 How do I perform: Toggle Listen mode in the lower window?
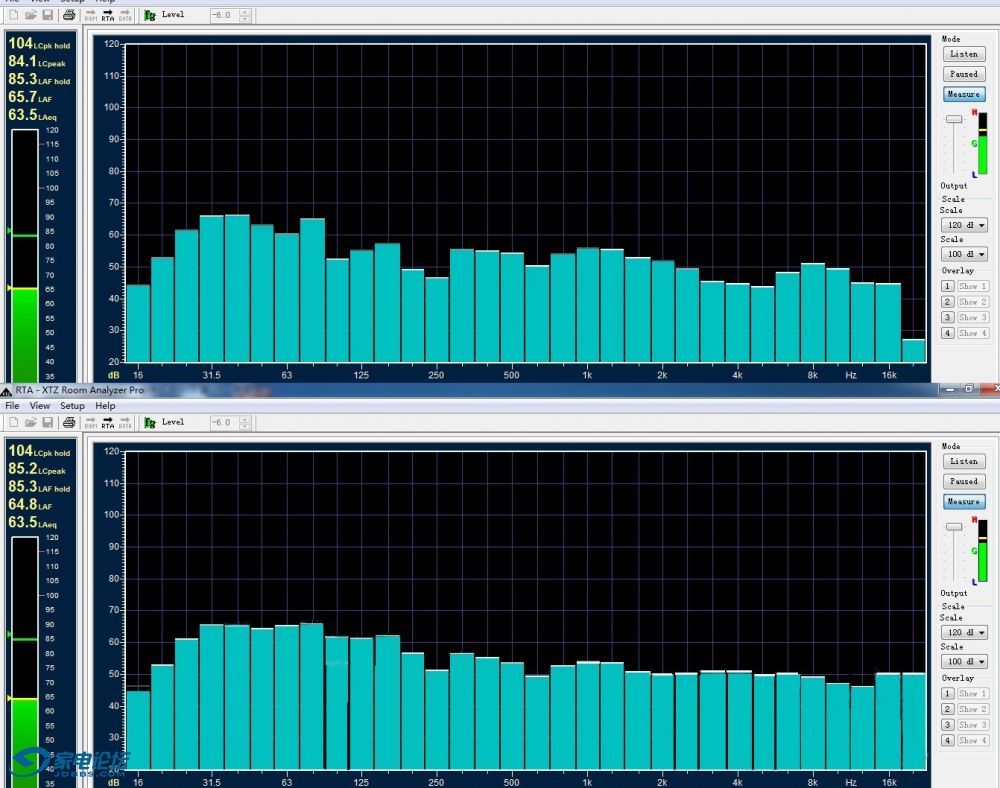click(963, 461)
